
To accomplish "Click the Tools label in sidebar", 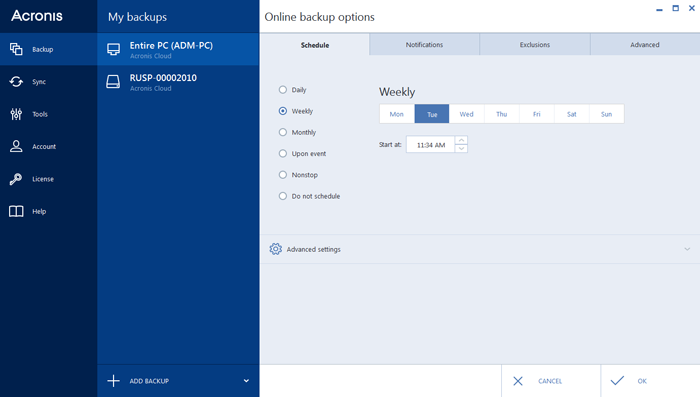I will (x=40, y=114).
